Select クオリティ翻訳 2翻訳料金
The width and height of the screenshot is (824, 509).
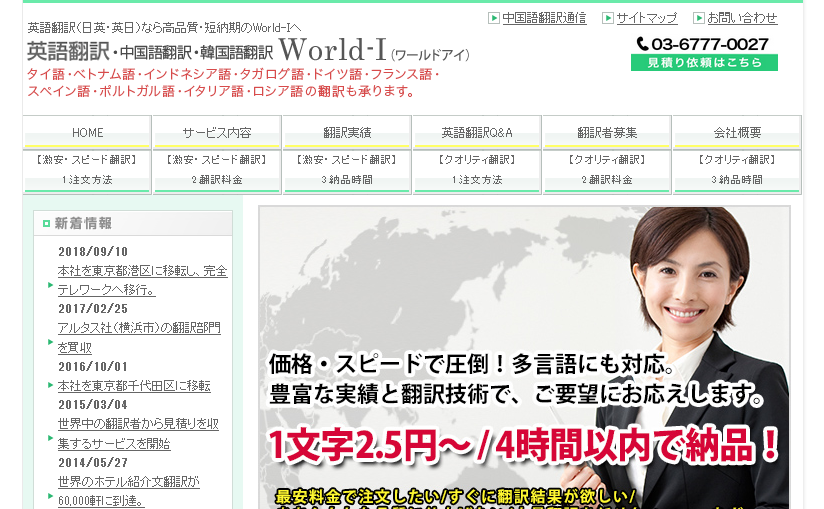607,171
